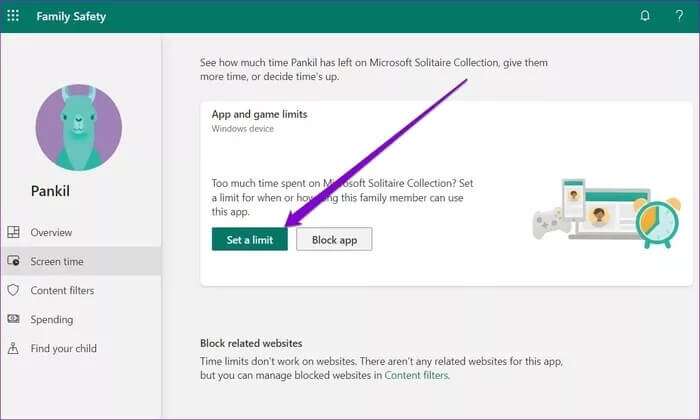Open the app launcher grid icon

tap(13, 16)
